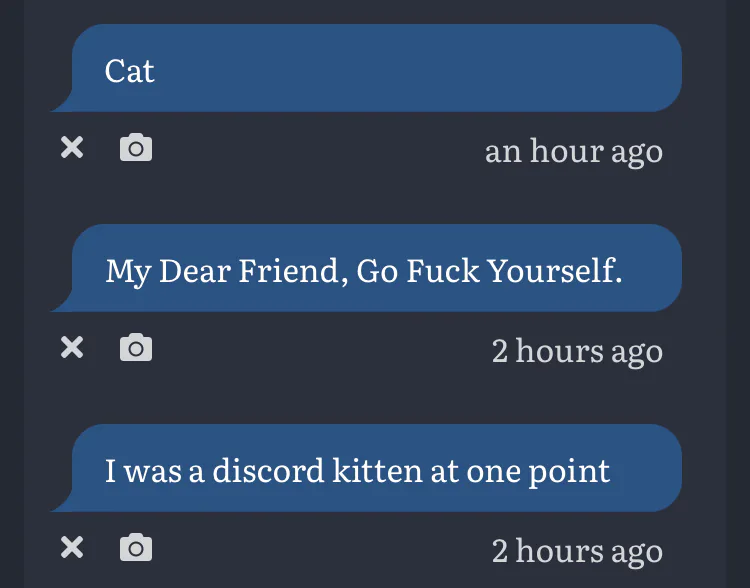Image resolution: width=750 pixels, height=588 pixels.
Task: Remove the "My Dear Friend" message via X
Action: [72, 348]
